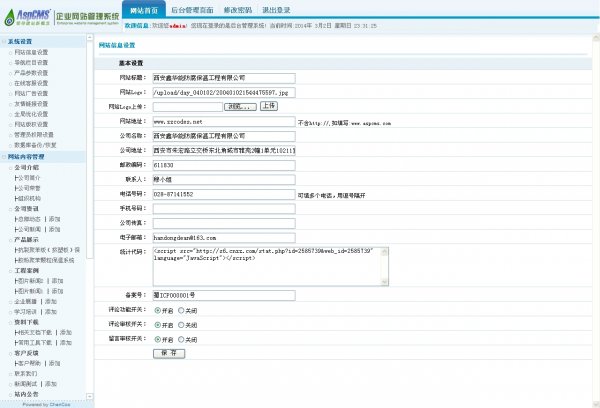Click the 公司名称 input field
Viewport: 600px width, 408px height.
coord(224,136)
